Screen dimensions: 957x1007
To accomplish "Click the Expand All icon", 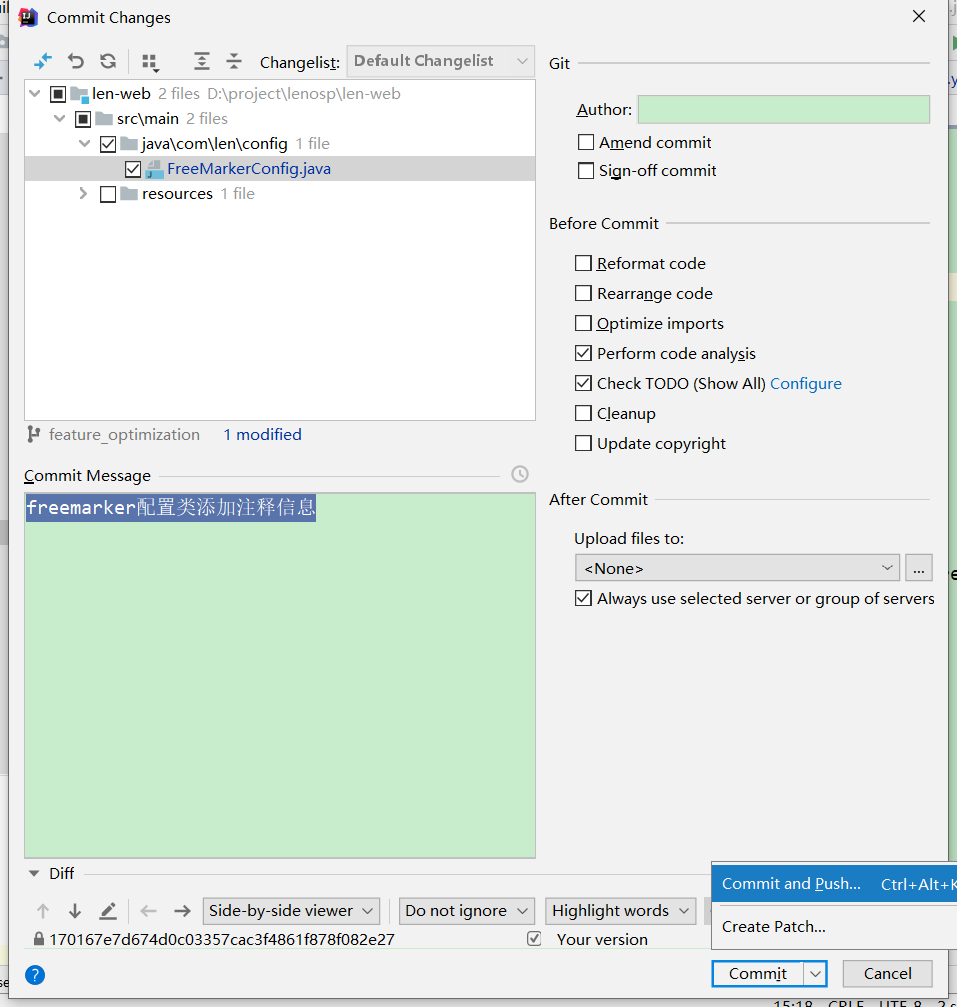I will tap(202, 61).
